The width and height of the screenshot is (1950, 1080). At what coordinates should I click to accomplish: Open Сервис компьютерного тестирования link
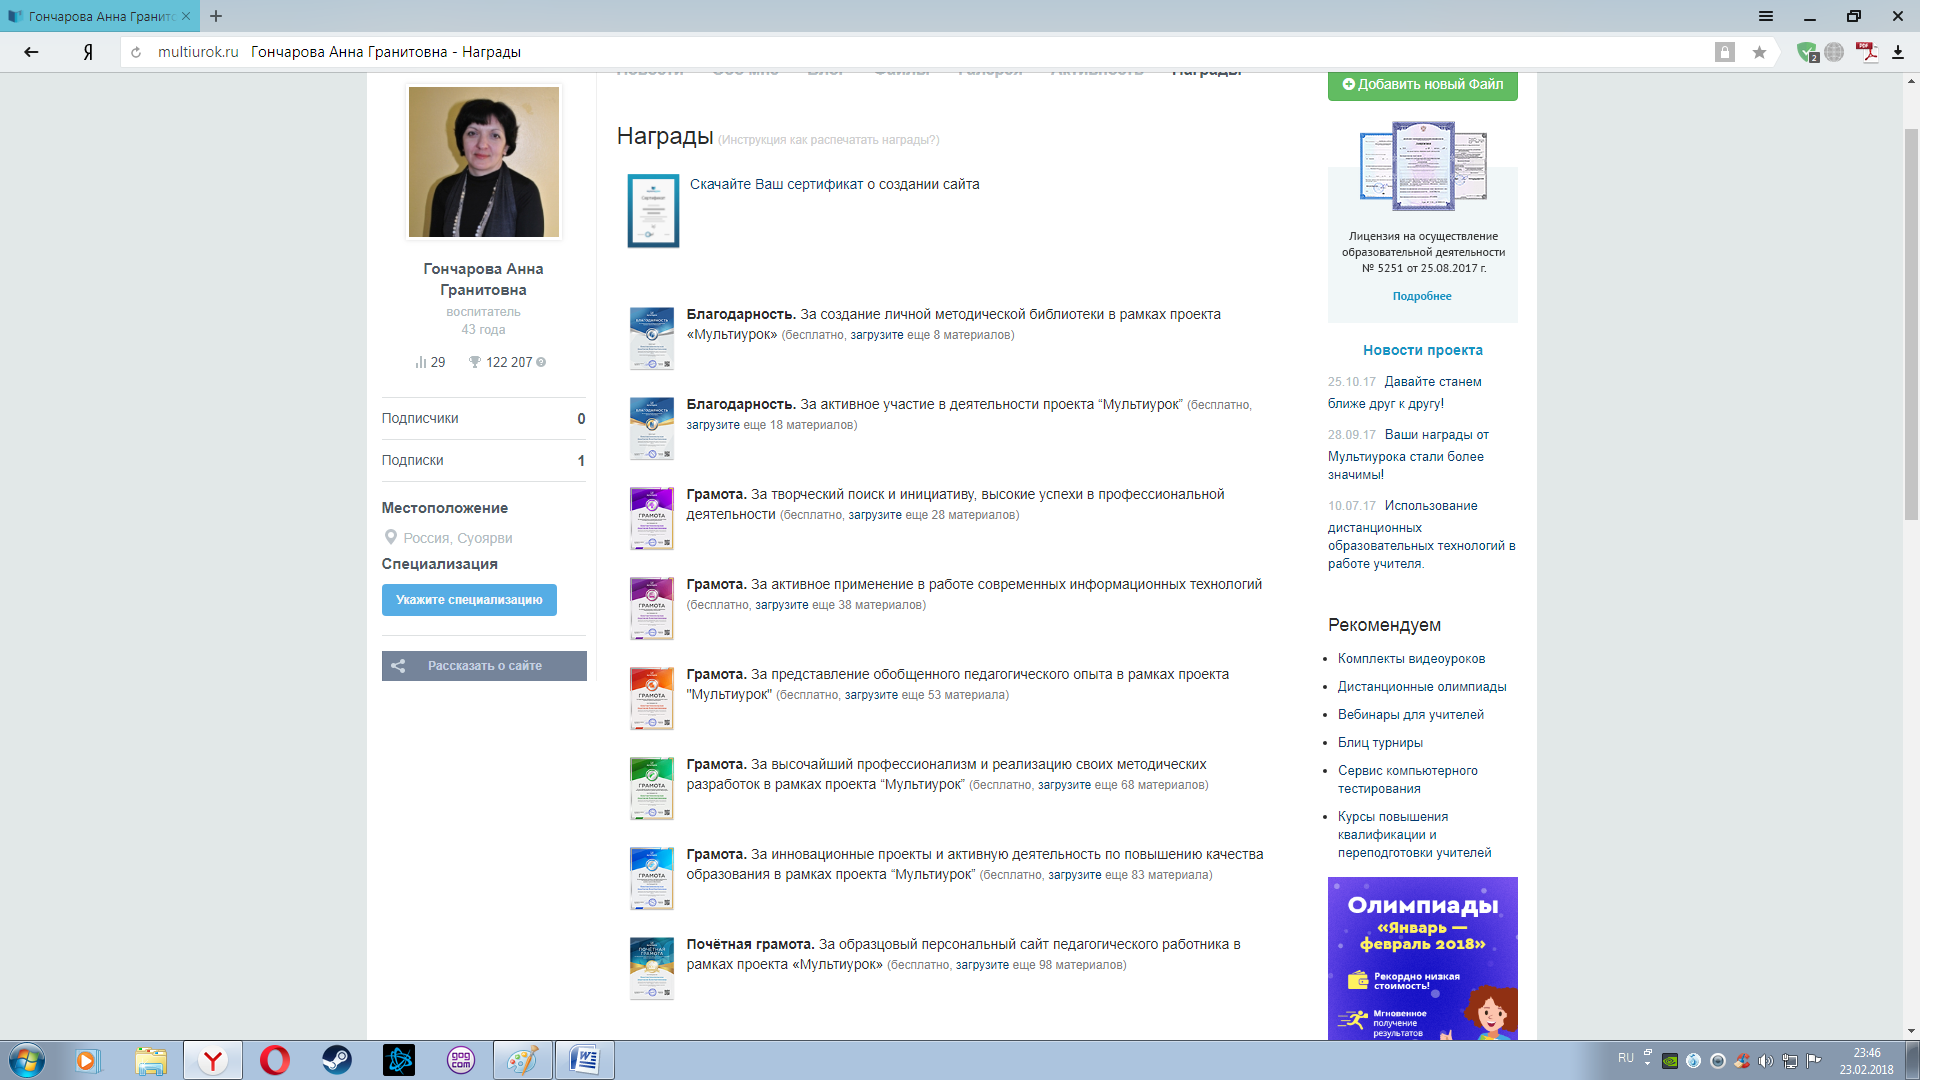coord(1408,779)
